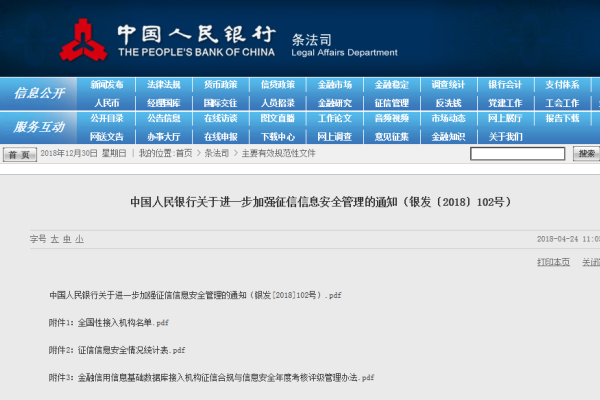Download the 银发[2018]102号 notice pdf
600x400 pixels.
195,295
